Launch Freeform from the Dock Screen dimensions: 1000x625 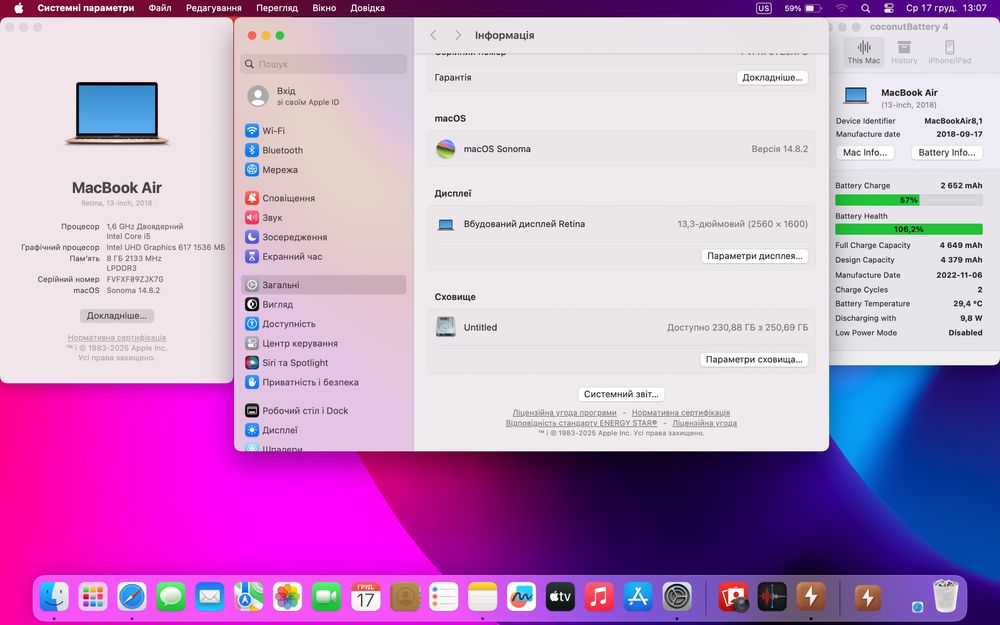click(521, 598)
